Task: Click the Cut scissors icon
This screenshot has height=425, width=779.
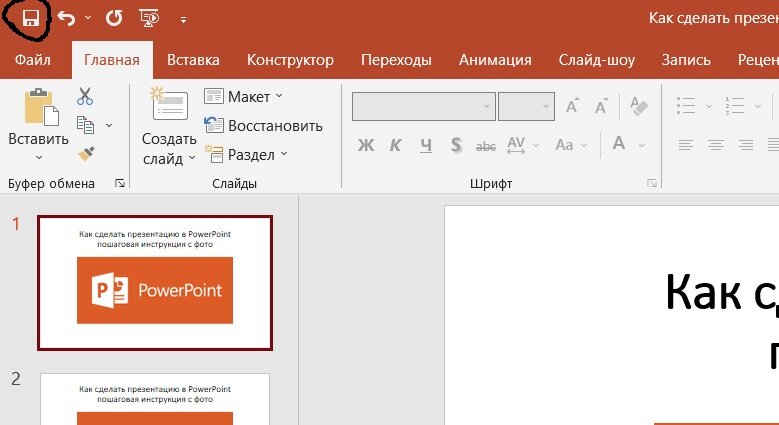Action: pyautogui.click(x=85, y=96)
